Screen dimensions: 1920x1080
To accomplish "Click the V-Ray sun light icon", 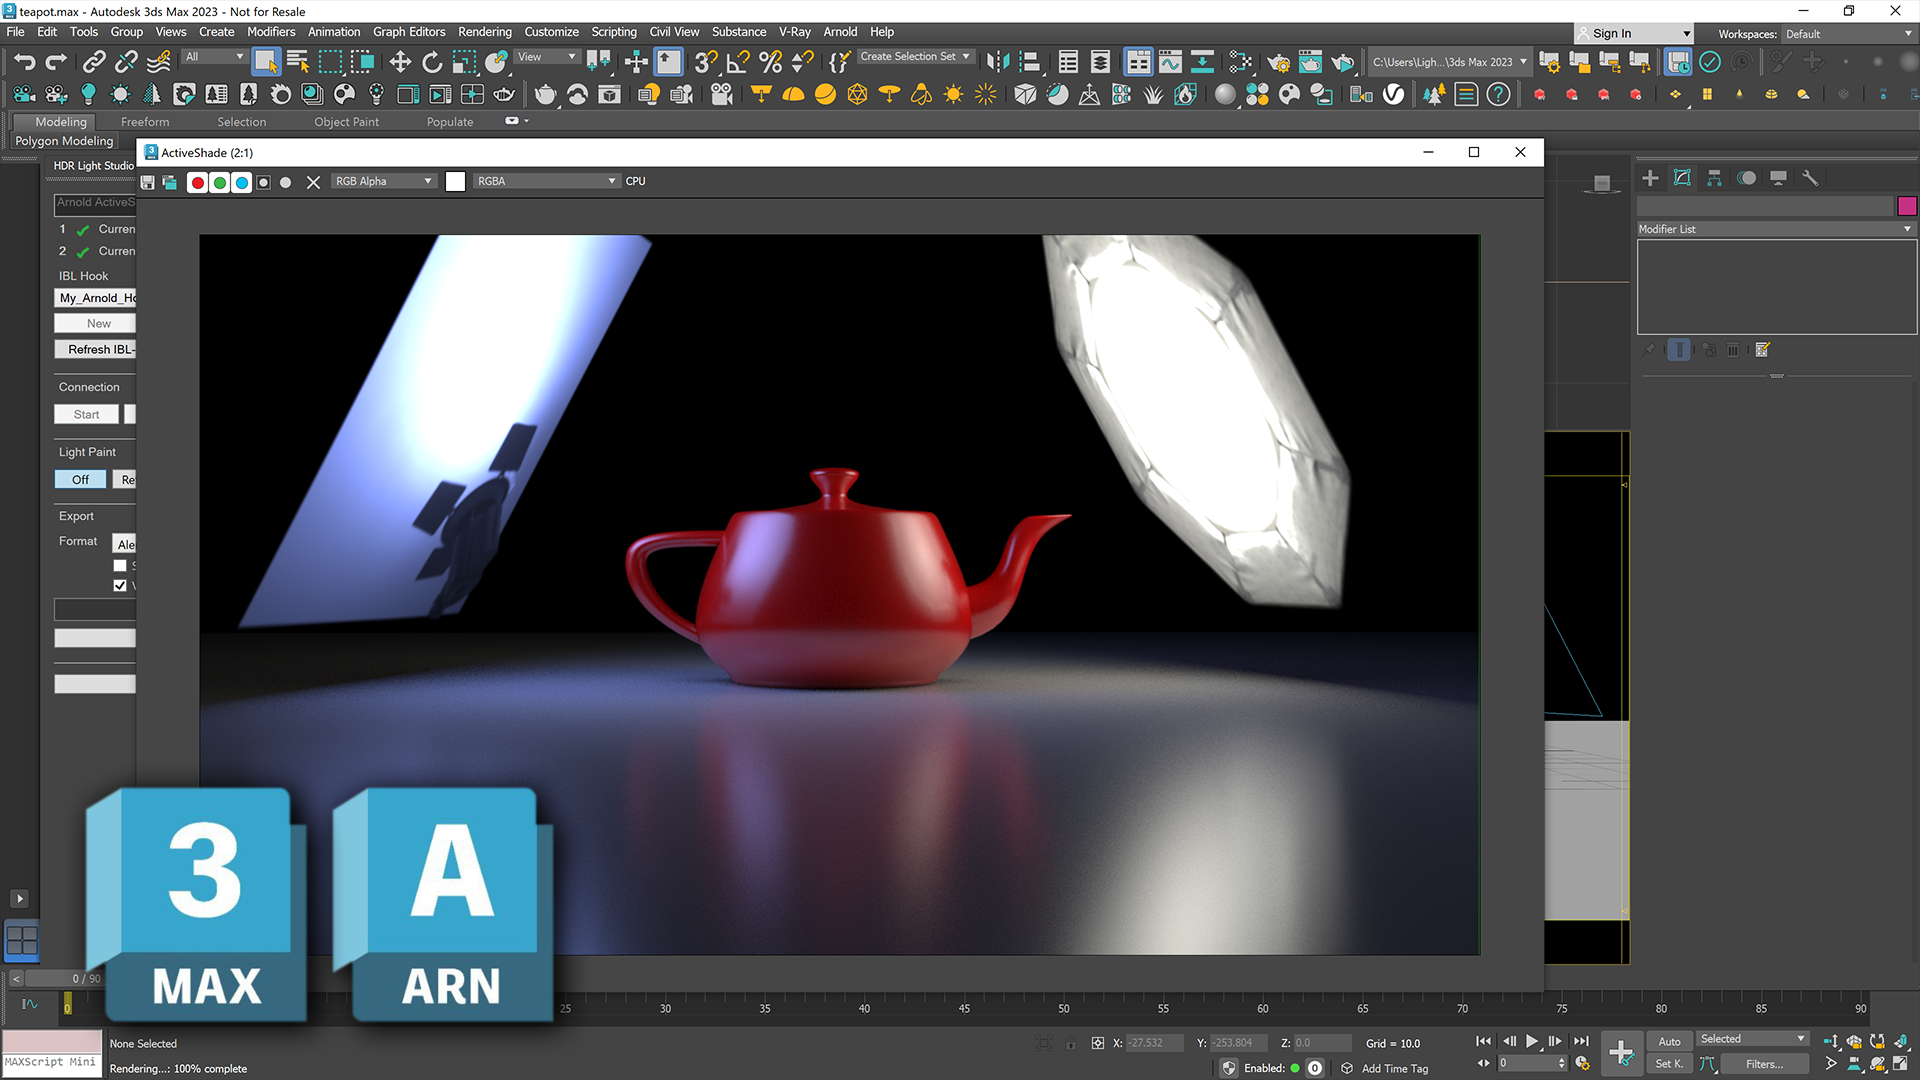I will pos(953,95).
